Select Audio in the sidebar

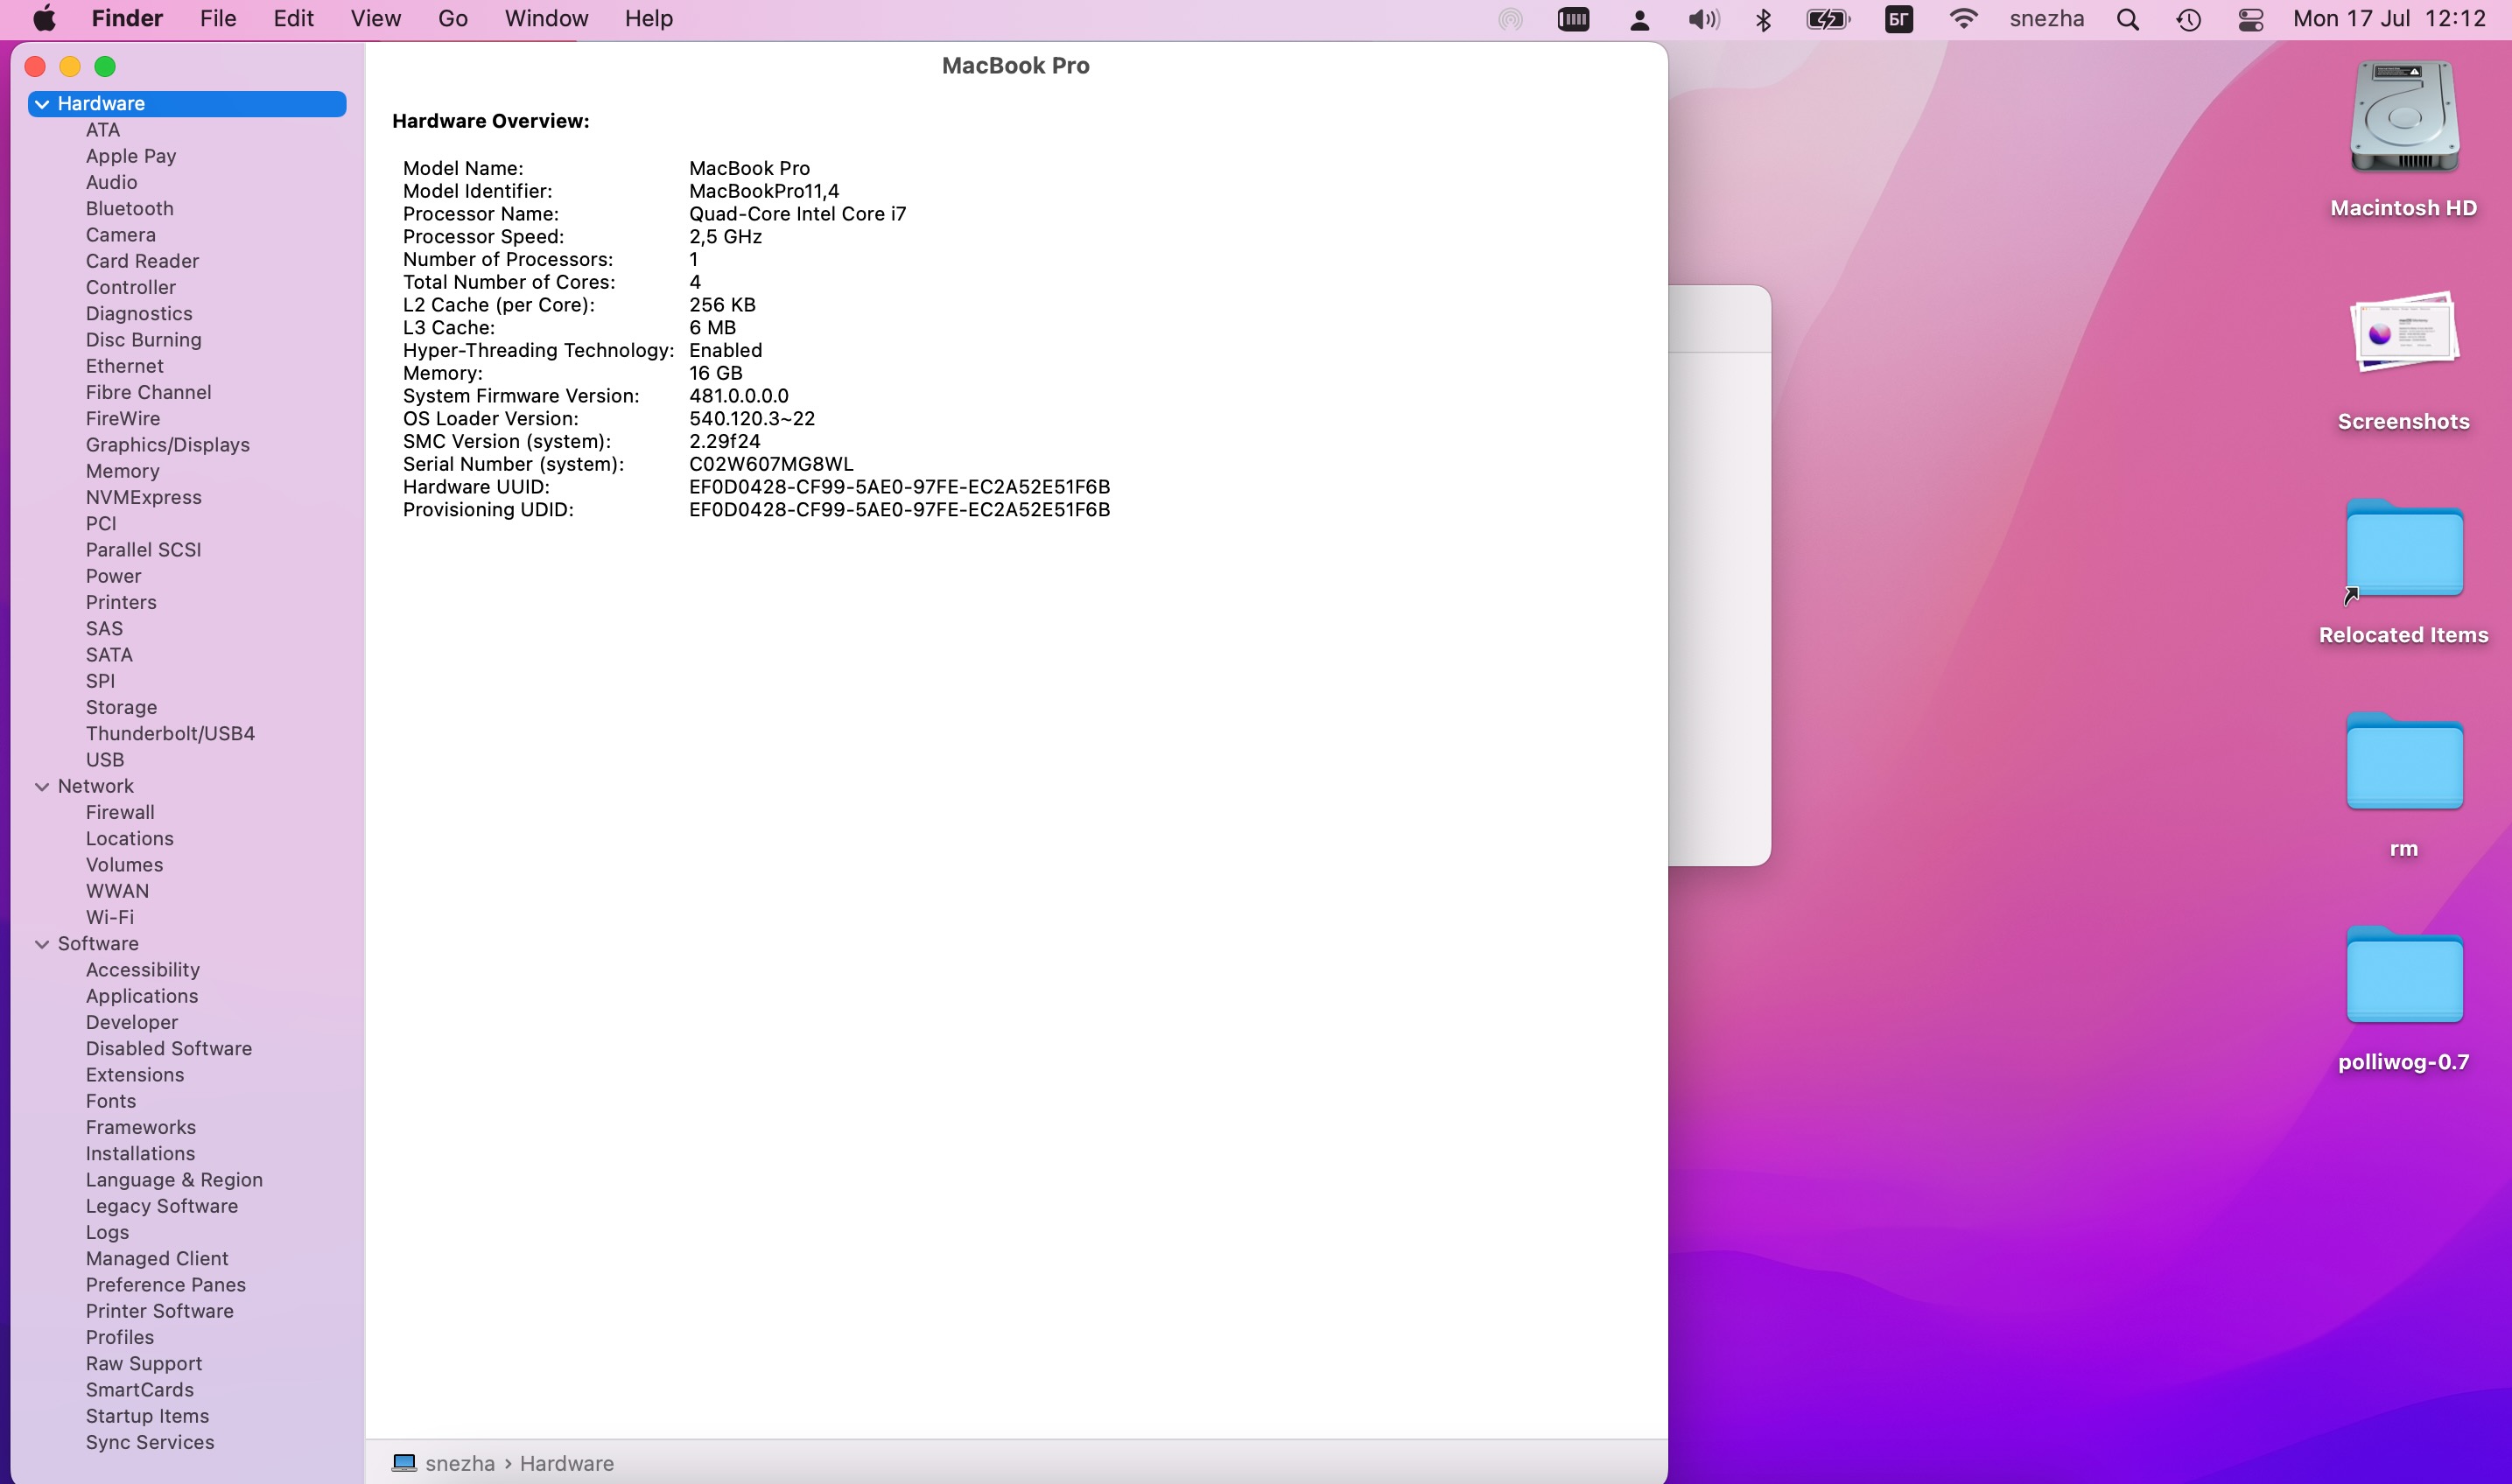point(111,182)
